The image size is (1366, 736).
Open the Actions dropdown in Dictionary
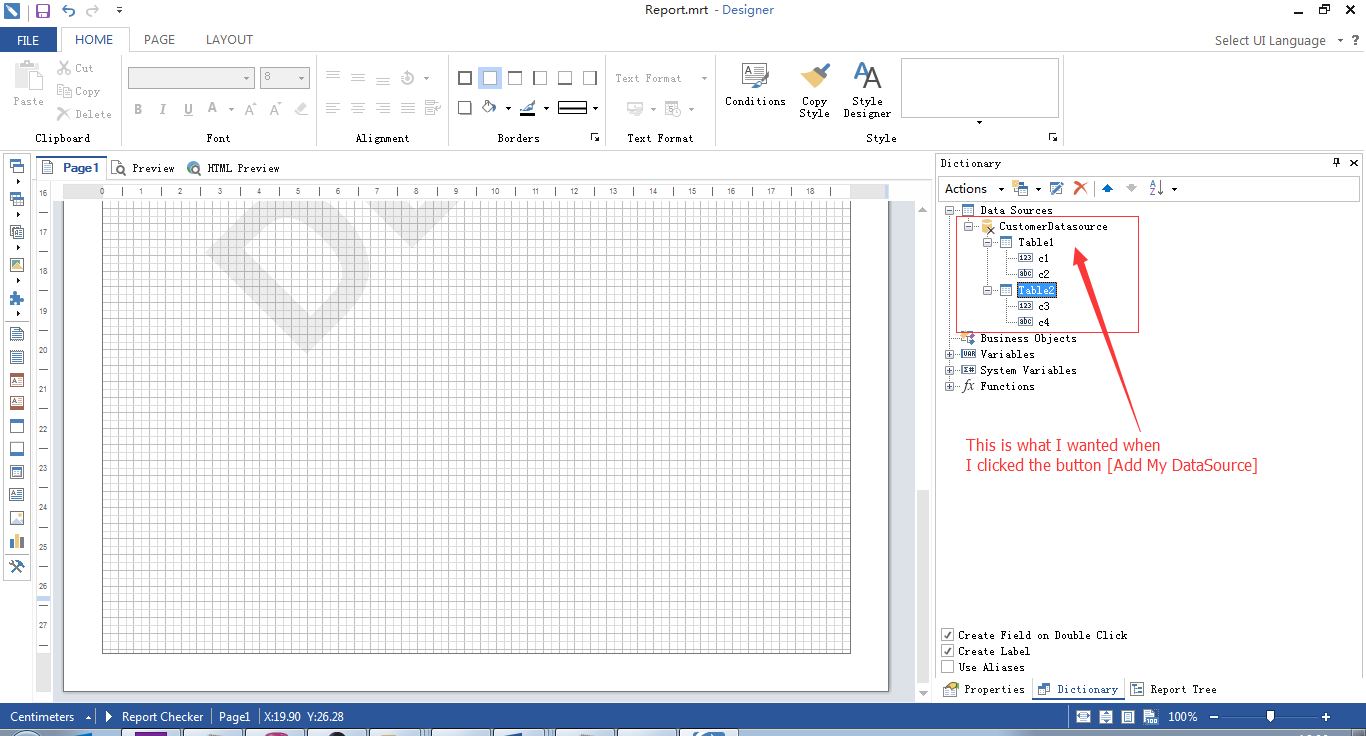[973, 188]
